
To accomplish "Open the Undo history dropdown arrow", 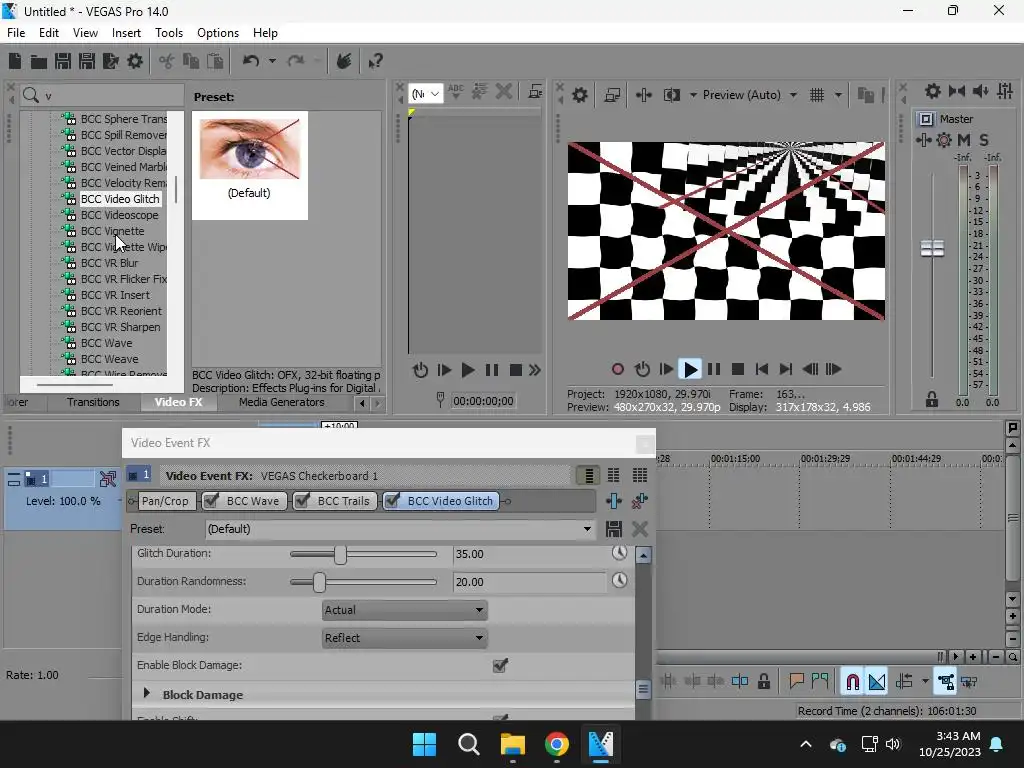I will coord(272,61).
